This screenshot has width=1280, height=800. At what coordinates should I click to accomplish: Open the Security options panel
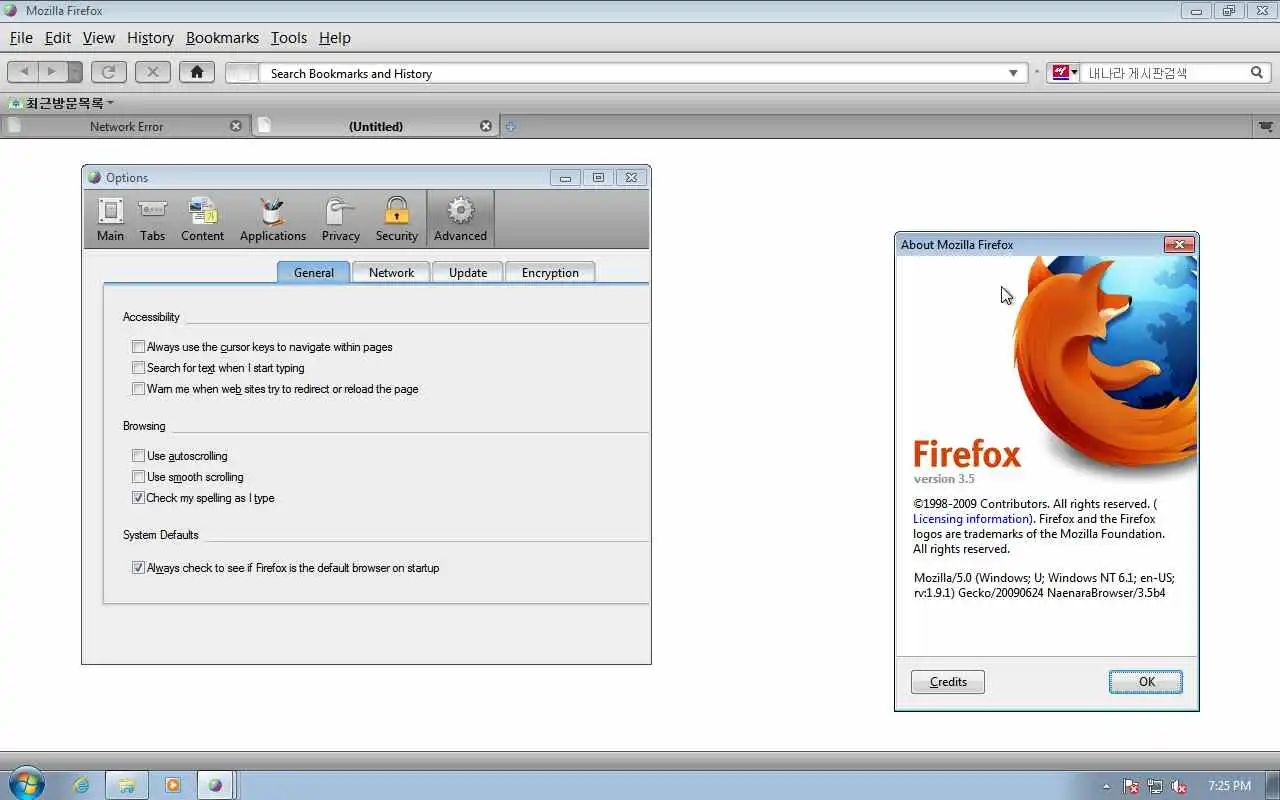396,219
